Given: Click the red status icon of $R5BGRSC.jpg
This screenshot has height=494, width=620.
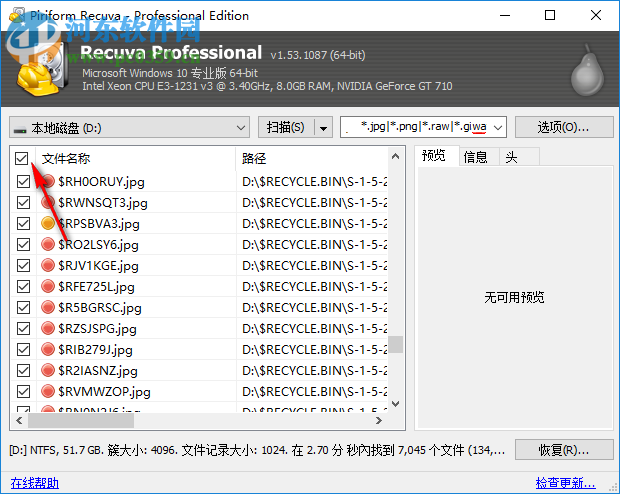Looking at the screenshot, I should coord(48,307).
